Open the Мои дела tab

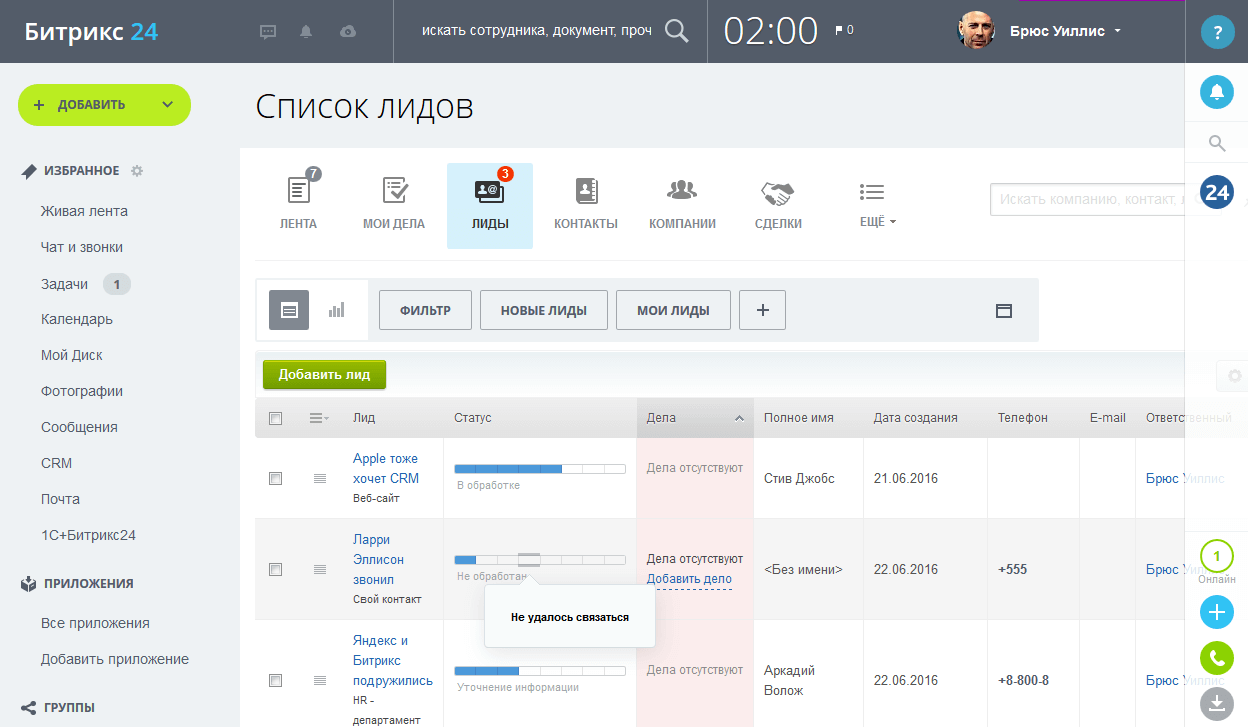click(394, 205)
